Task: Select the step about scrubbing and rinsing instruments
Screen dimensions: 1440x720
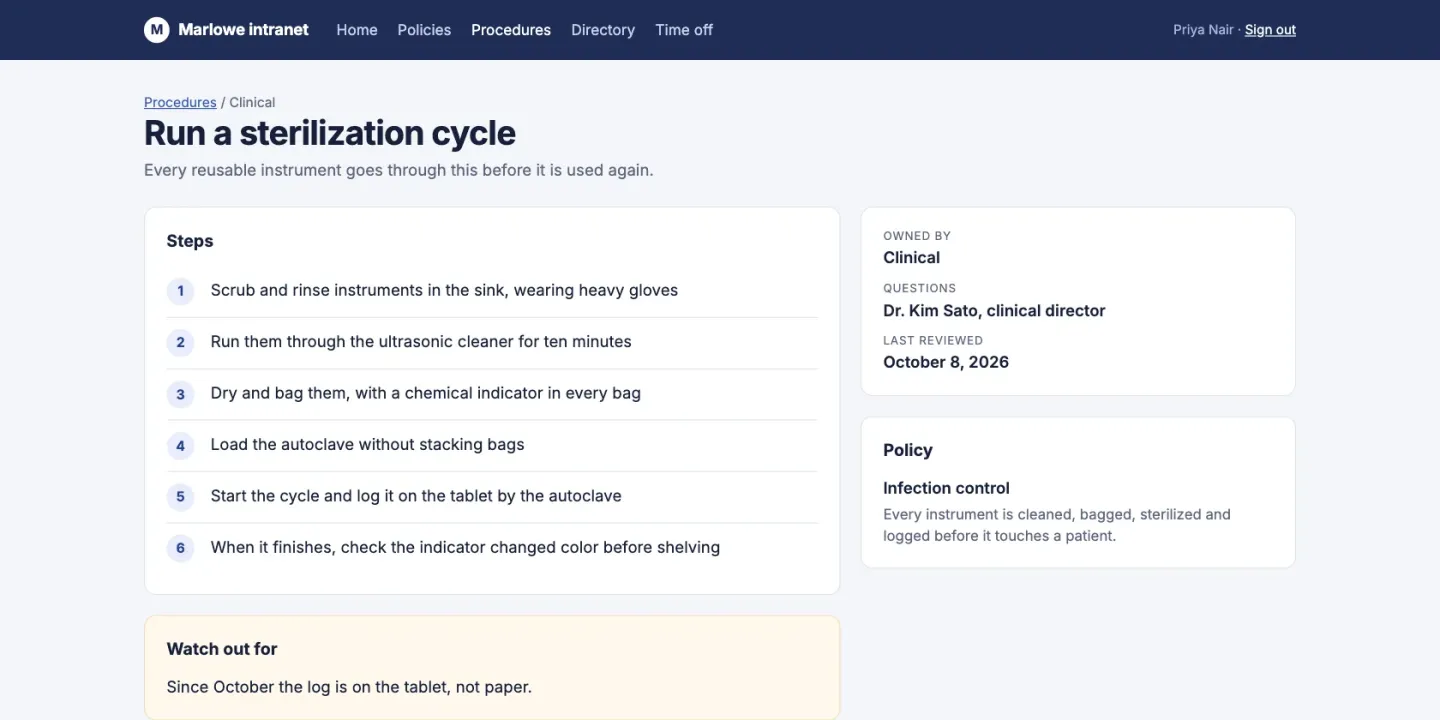Action: tap(444, 290)
